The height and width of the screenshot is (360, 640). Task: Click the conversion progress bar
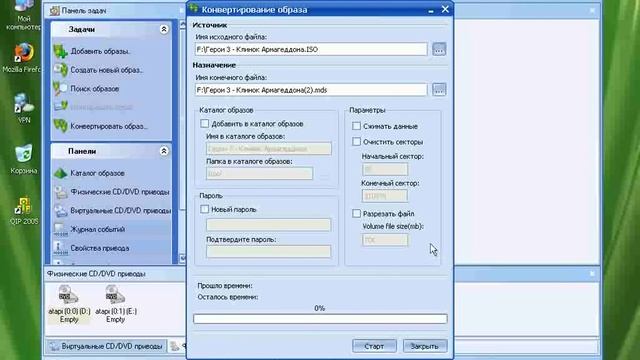pos(320,319)
